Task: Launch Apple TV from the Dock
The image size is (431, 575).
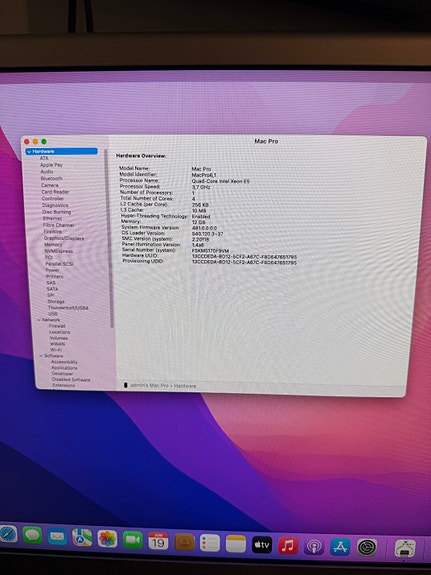Action: tap(262, 545)
